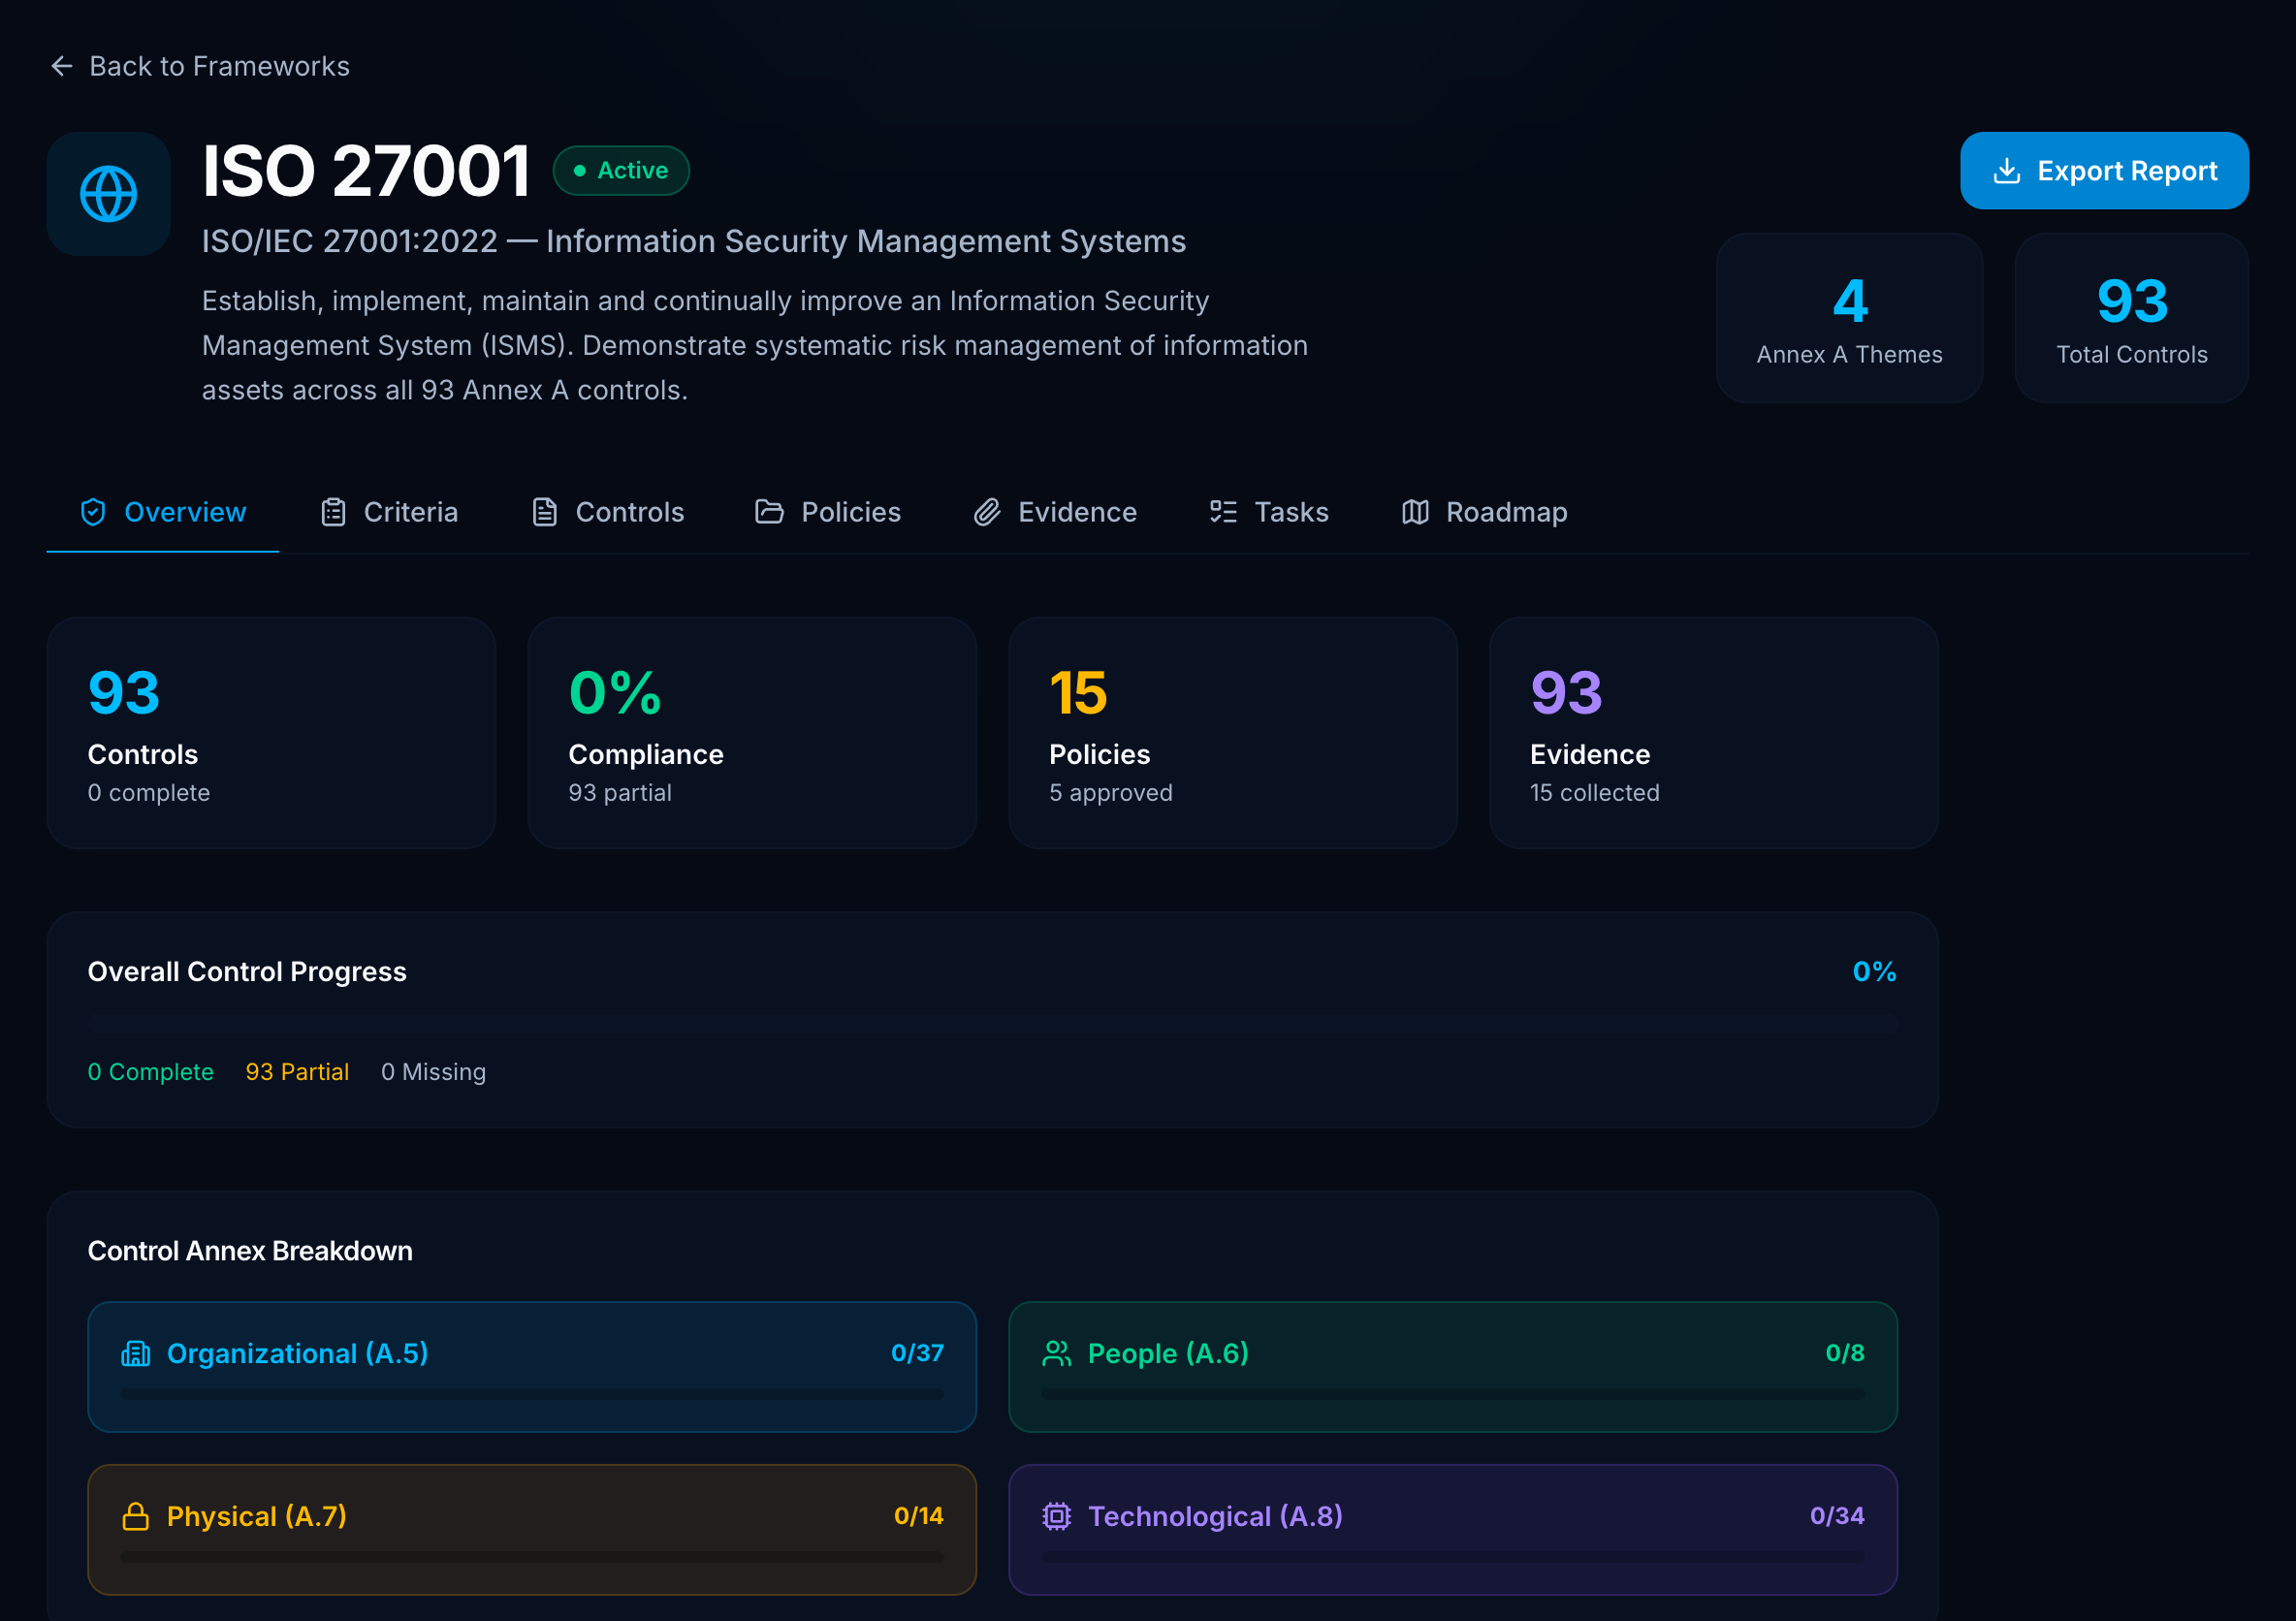Select the Overview tab label
The width and height of the screenshot is (2296, 1621).
(185, 512)
